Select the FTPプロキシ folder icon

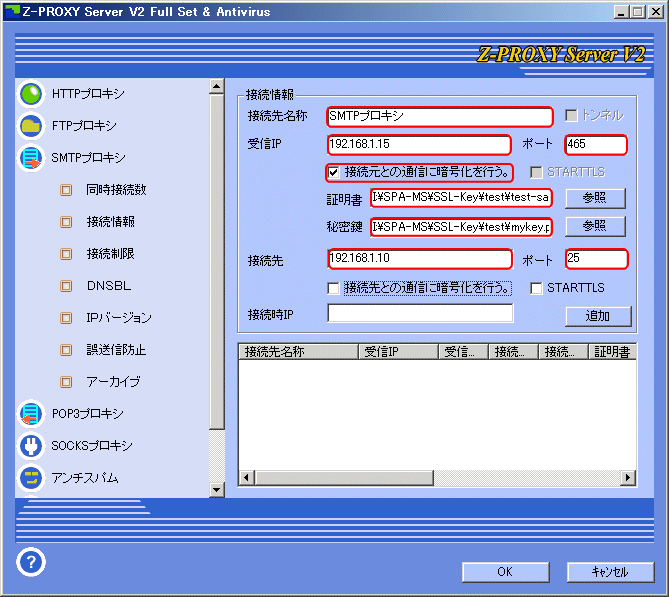[31, 126]
